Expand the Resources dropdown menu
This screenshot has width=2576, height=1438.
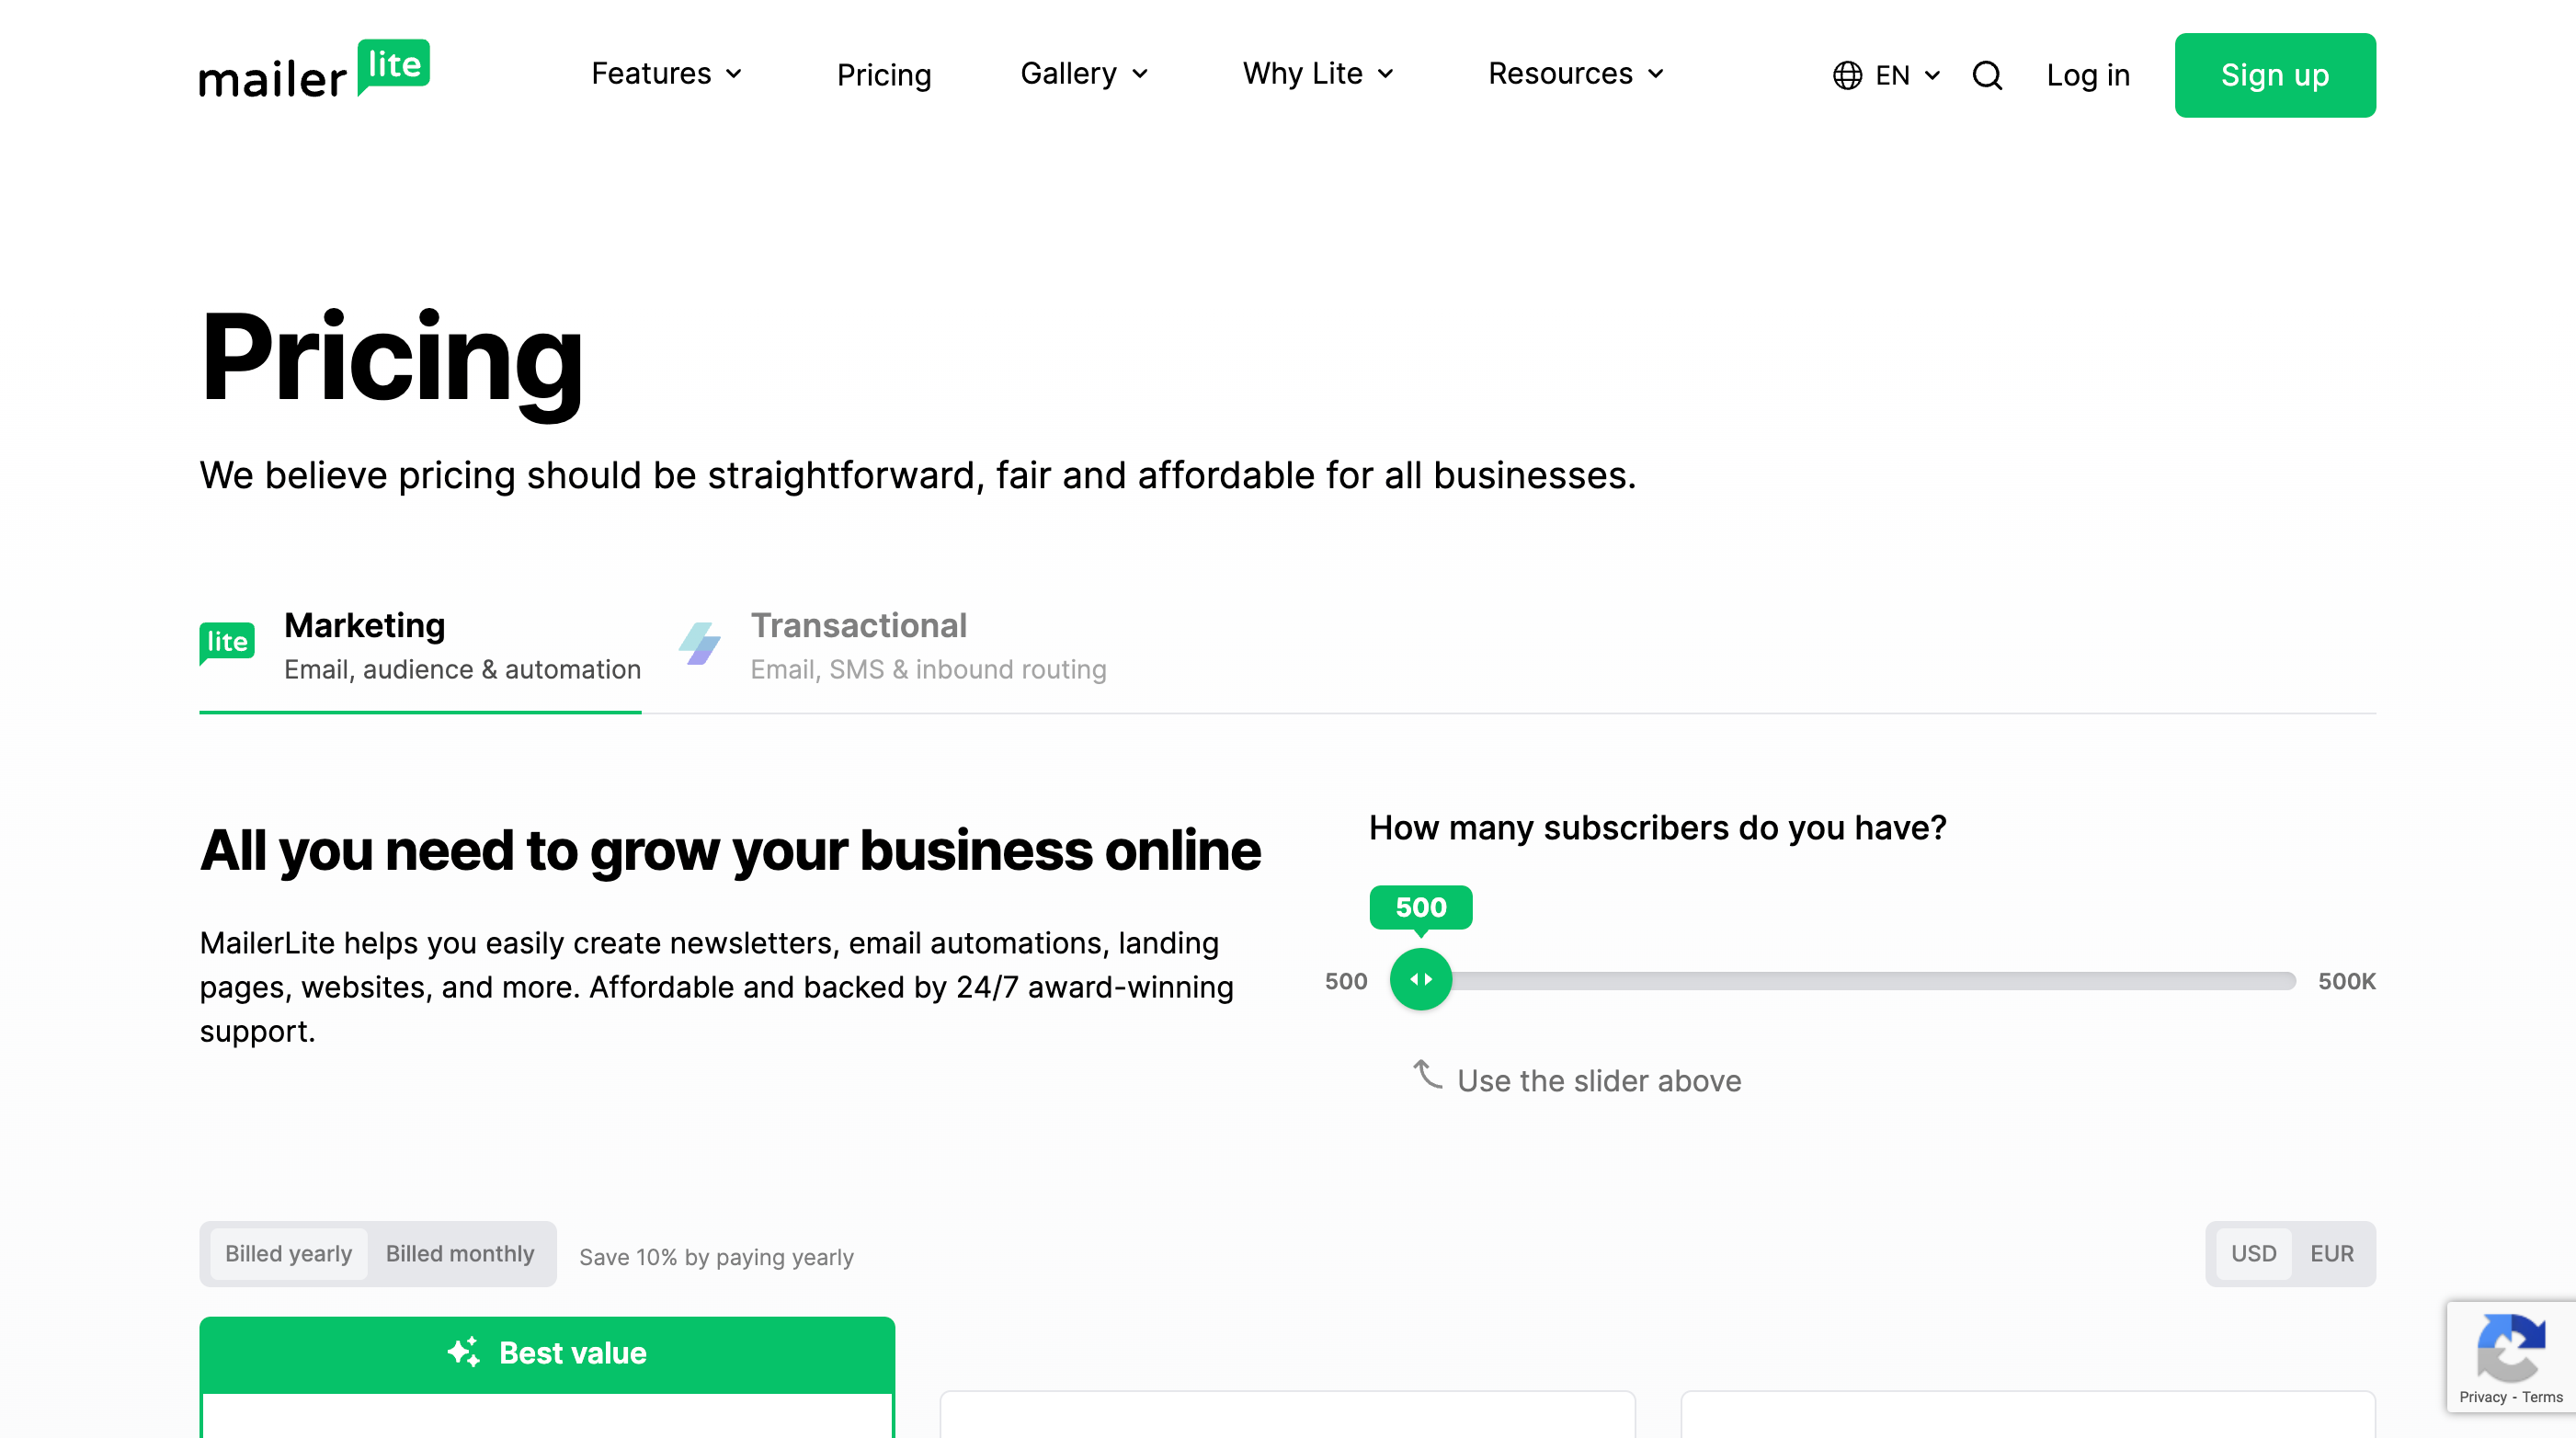(1575, 74)
